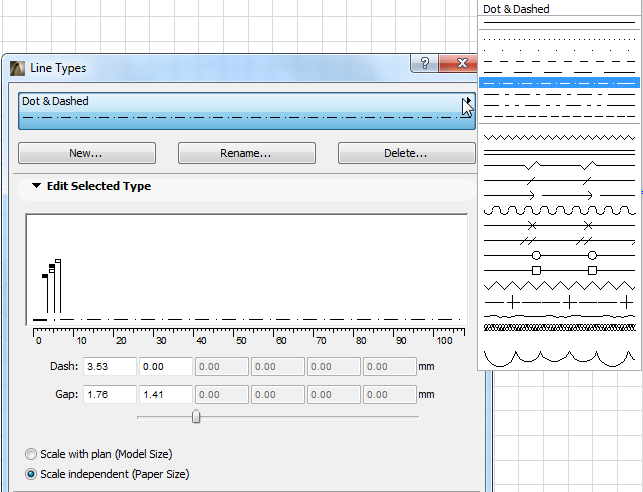The height and width of the screenshot is (492, 643).
Task: Click the upper black marker in pattern editor
Action: [x=52, y=266]
